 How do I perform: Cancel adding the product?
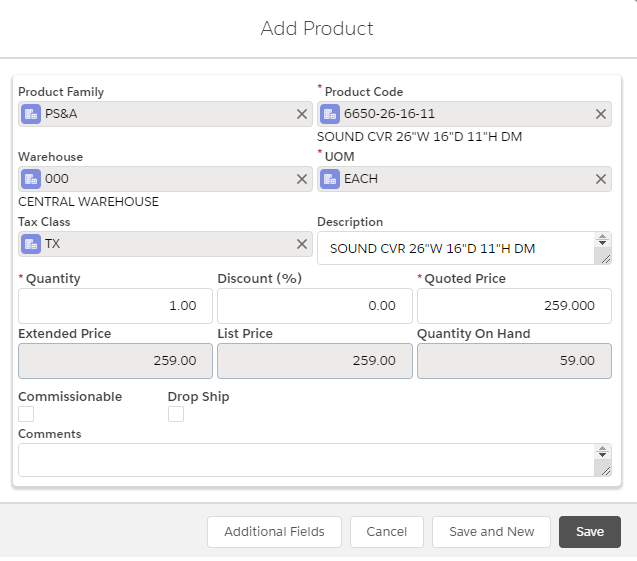[387, 532]
